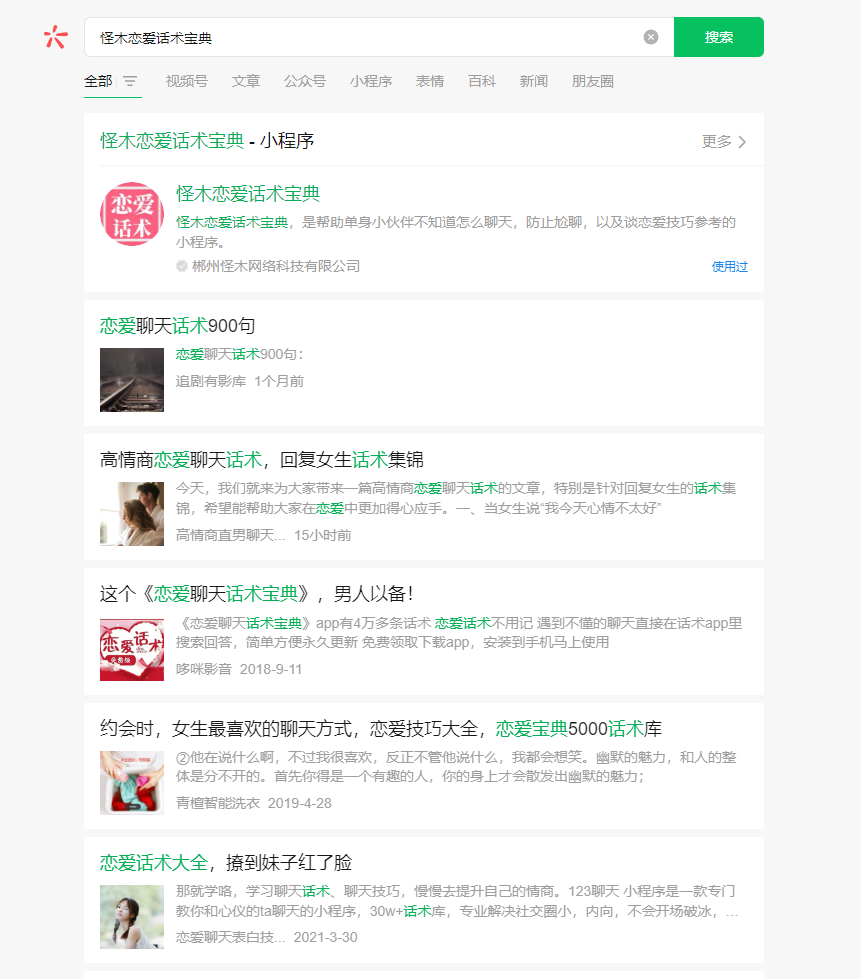Click the pink 恋爱话术 mini program icon
The image size is (861, 979).
pyautogui.click(x=132, y=214)
